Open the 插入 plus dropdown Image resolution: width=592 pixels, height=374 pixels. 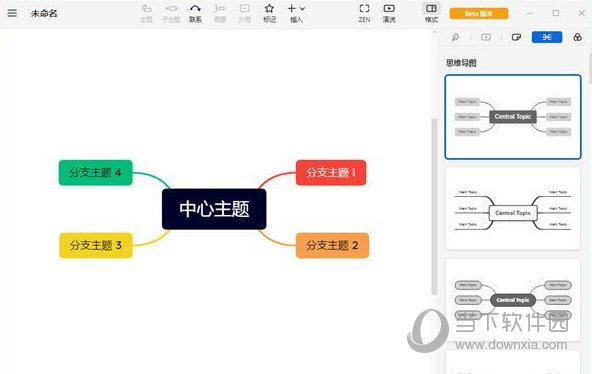click(296, 13)
